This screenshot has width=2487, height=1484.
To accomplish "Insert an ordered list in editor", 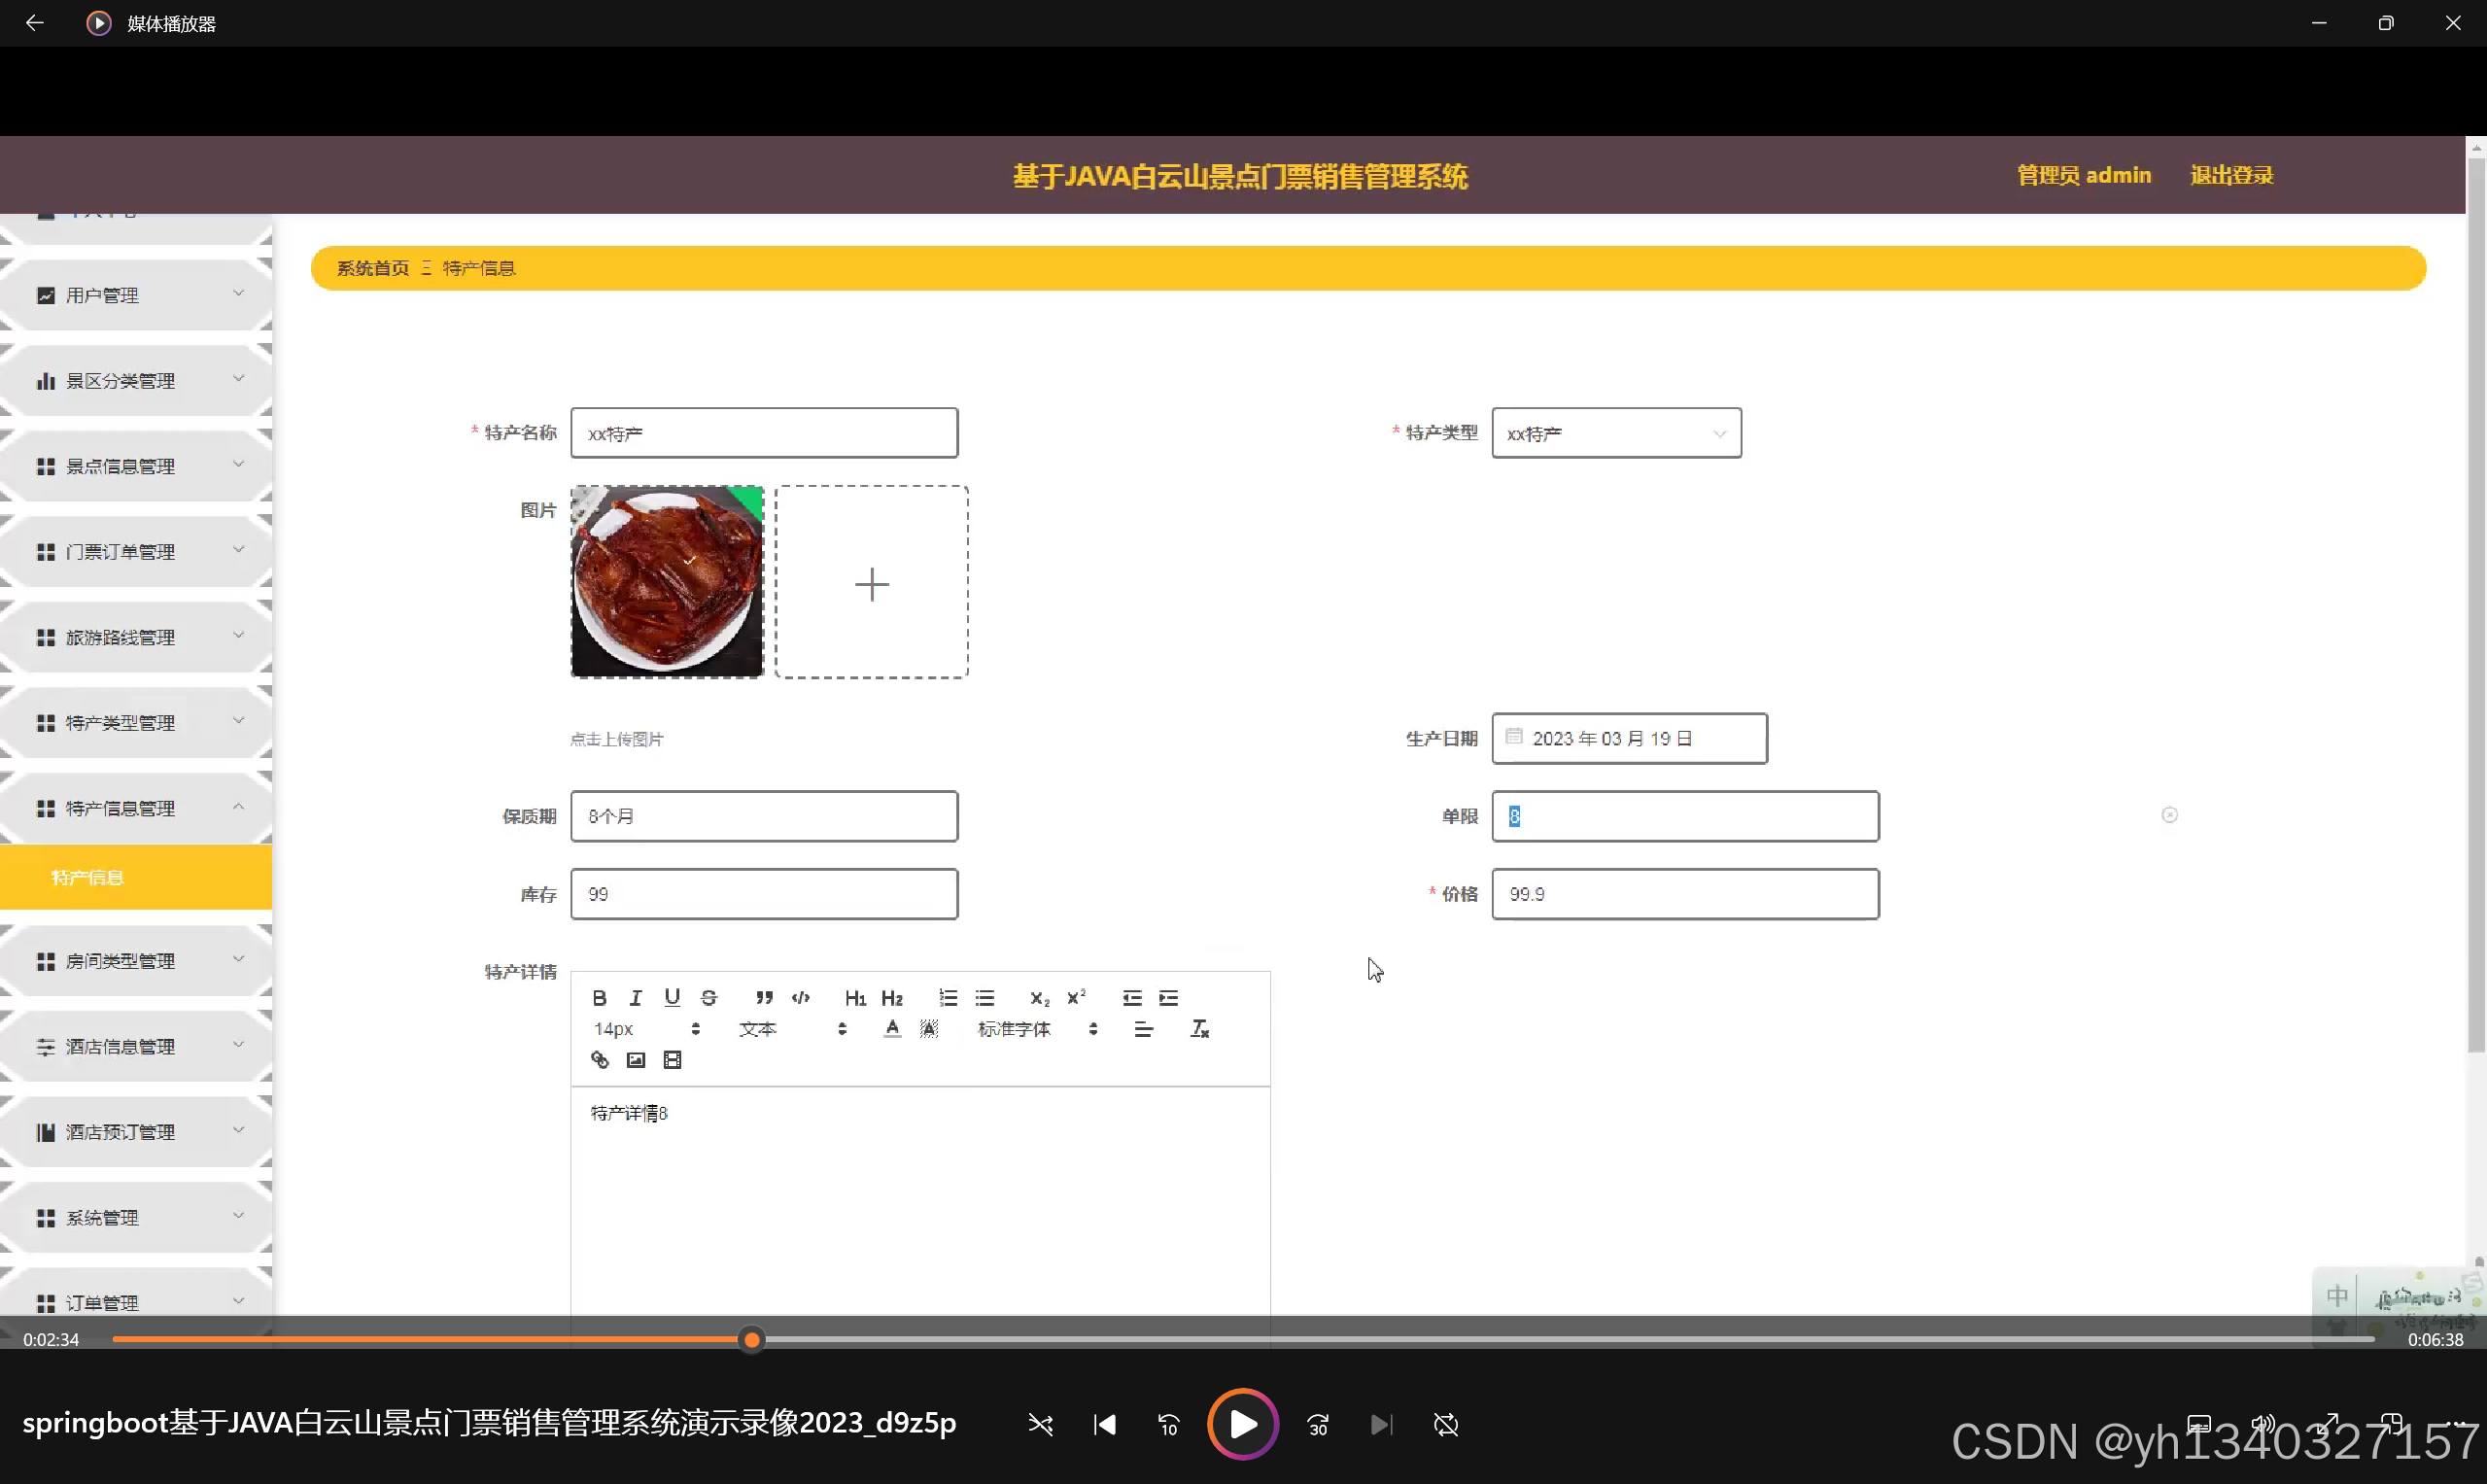I will tap(948, 997).
